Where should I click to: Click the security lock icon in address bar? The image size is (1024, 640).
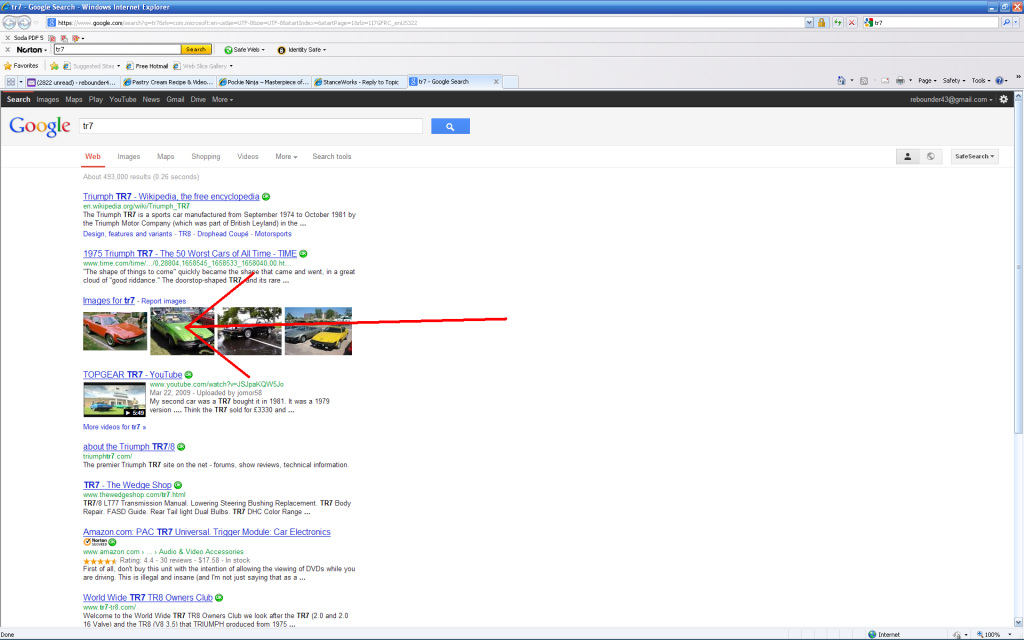pyautogui.click(x=822, y=22)
